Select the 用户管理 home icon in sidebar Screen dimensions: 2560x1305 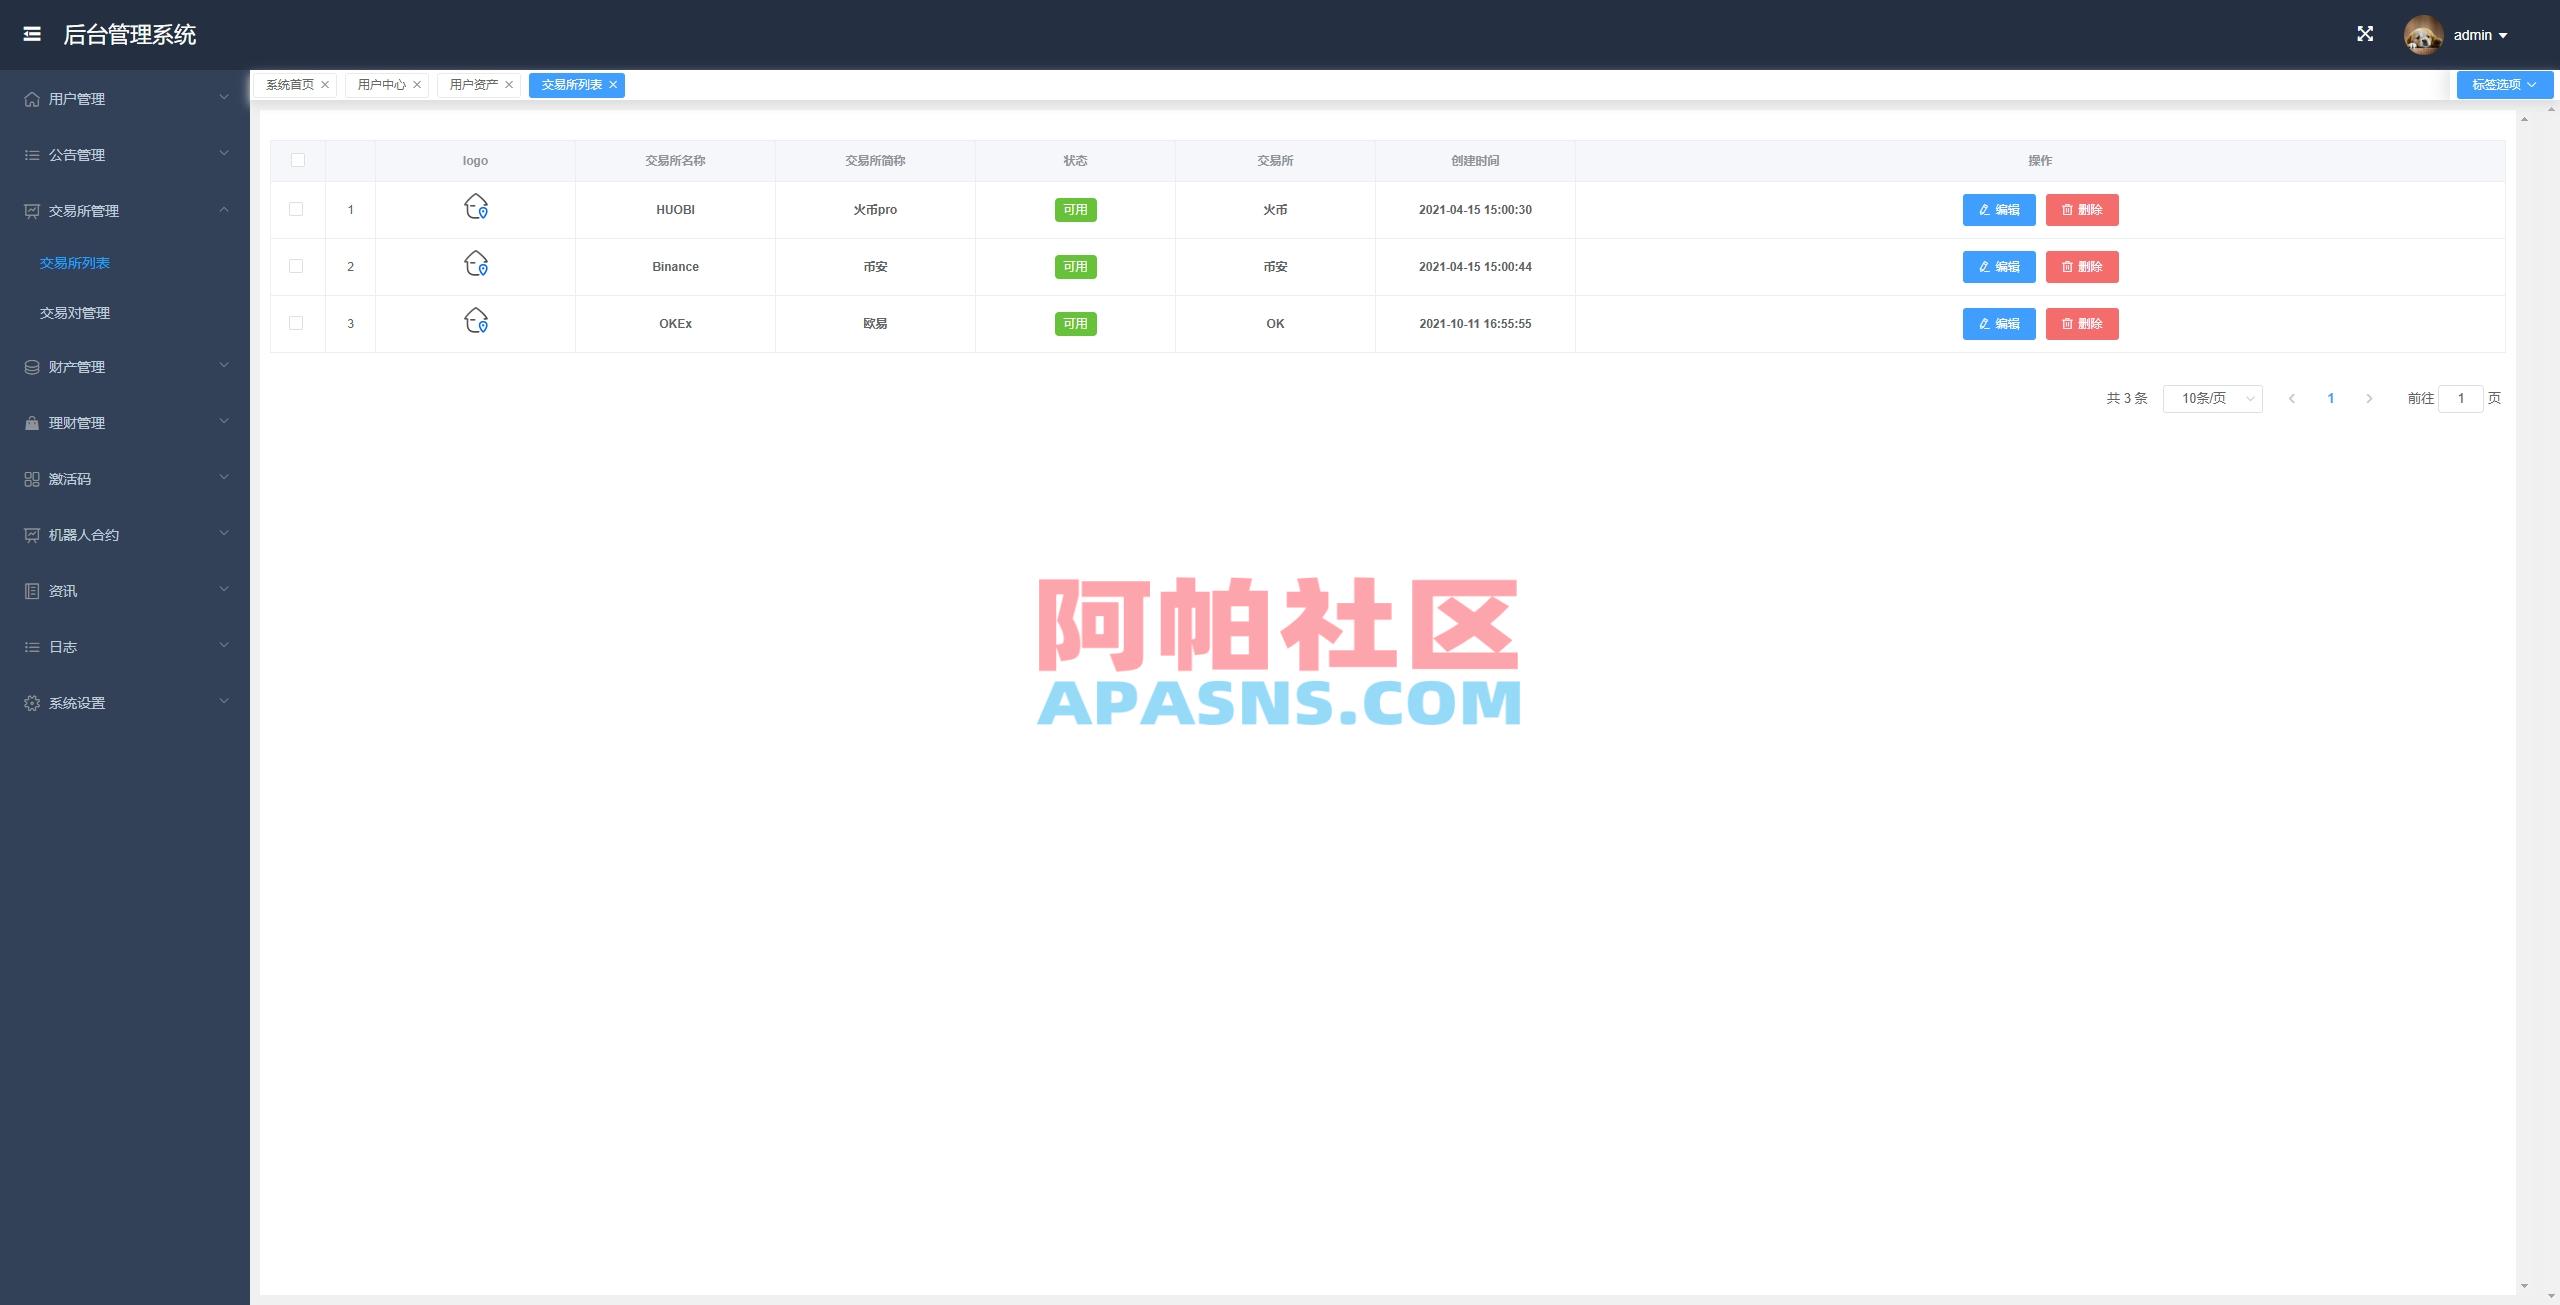point(30,98)
